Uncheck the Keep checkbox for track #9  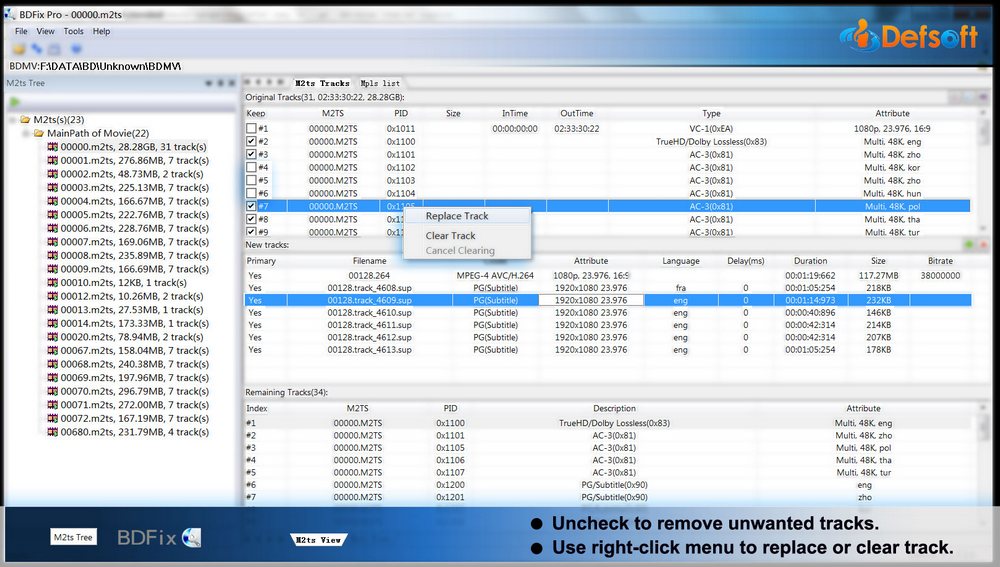[x=251, y=232]
